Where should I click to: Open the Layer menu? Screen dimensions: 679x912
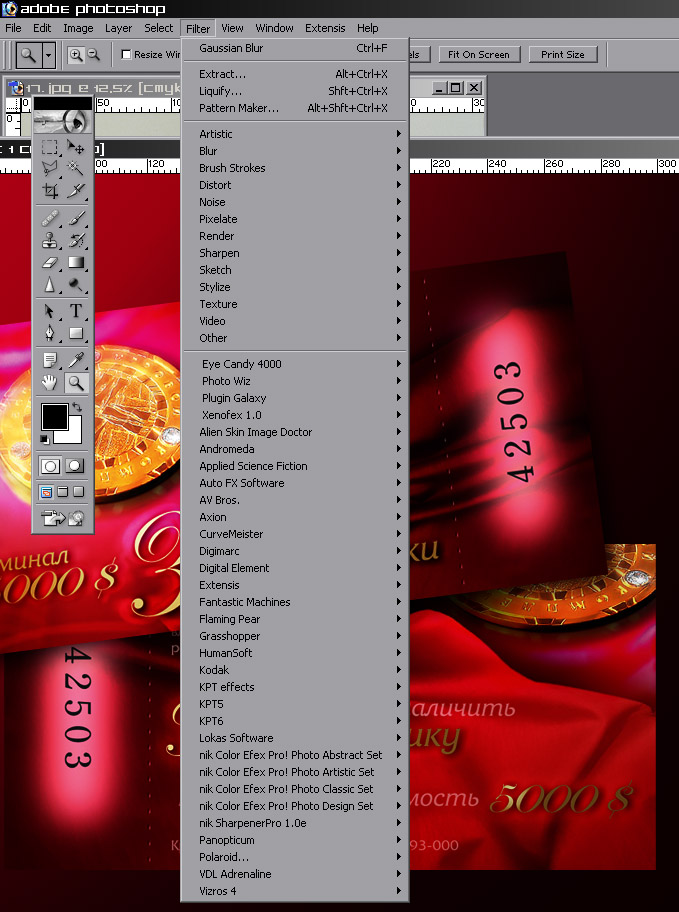(x=118, y=28)
